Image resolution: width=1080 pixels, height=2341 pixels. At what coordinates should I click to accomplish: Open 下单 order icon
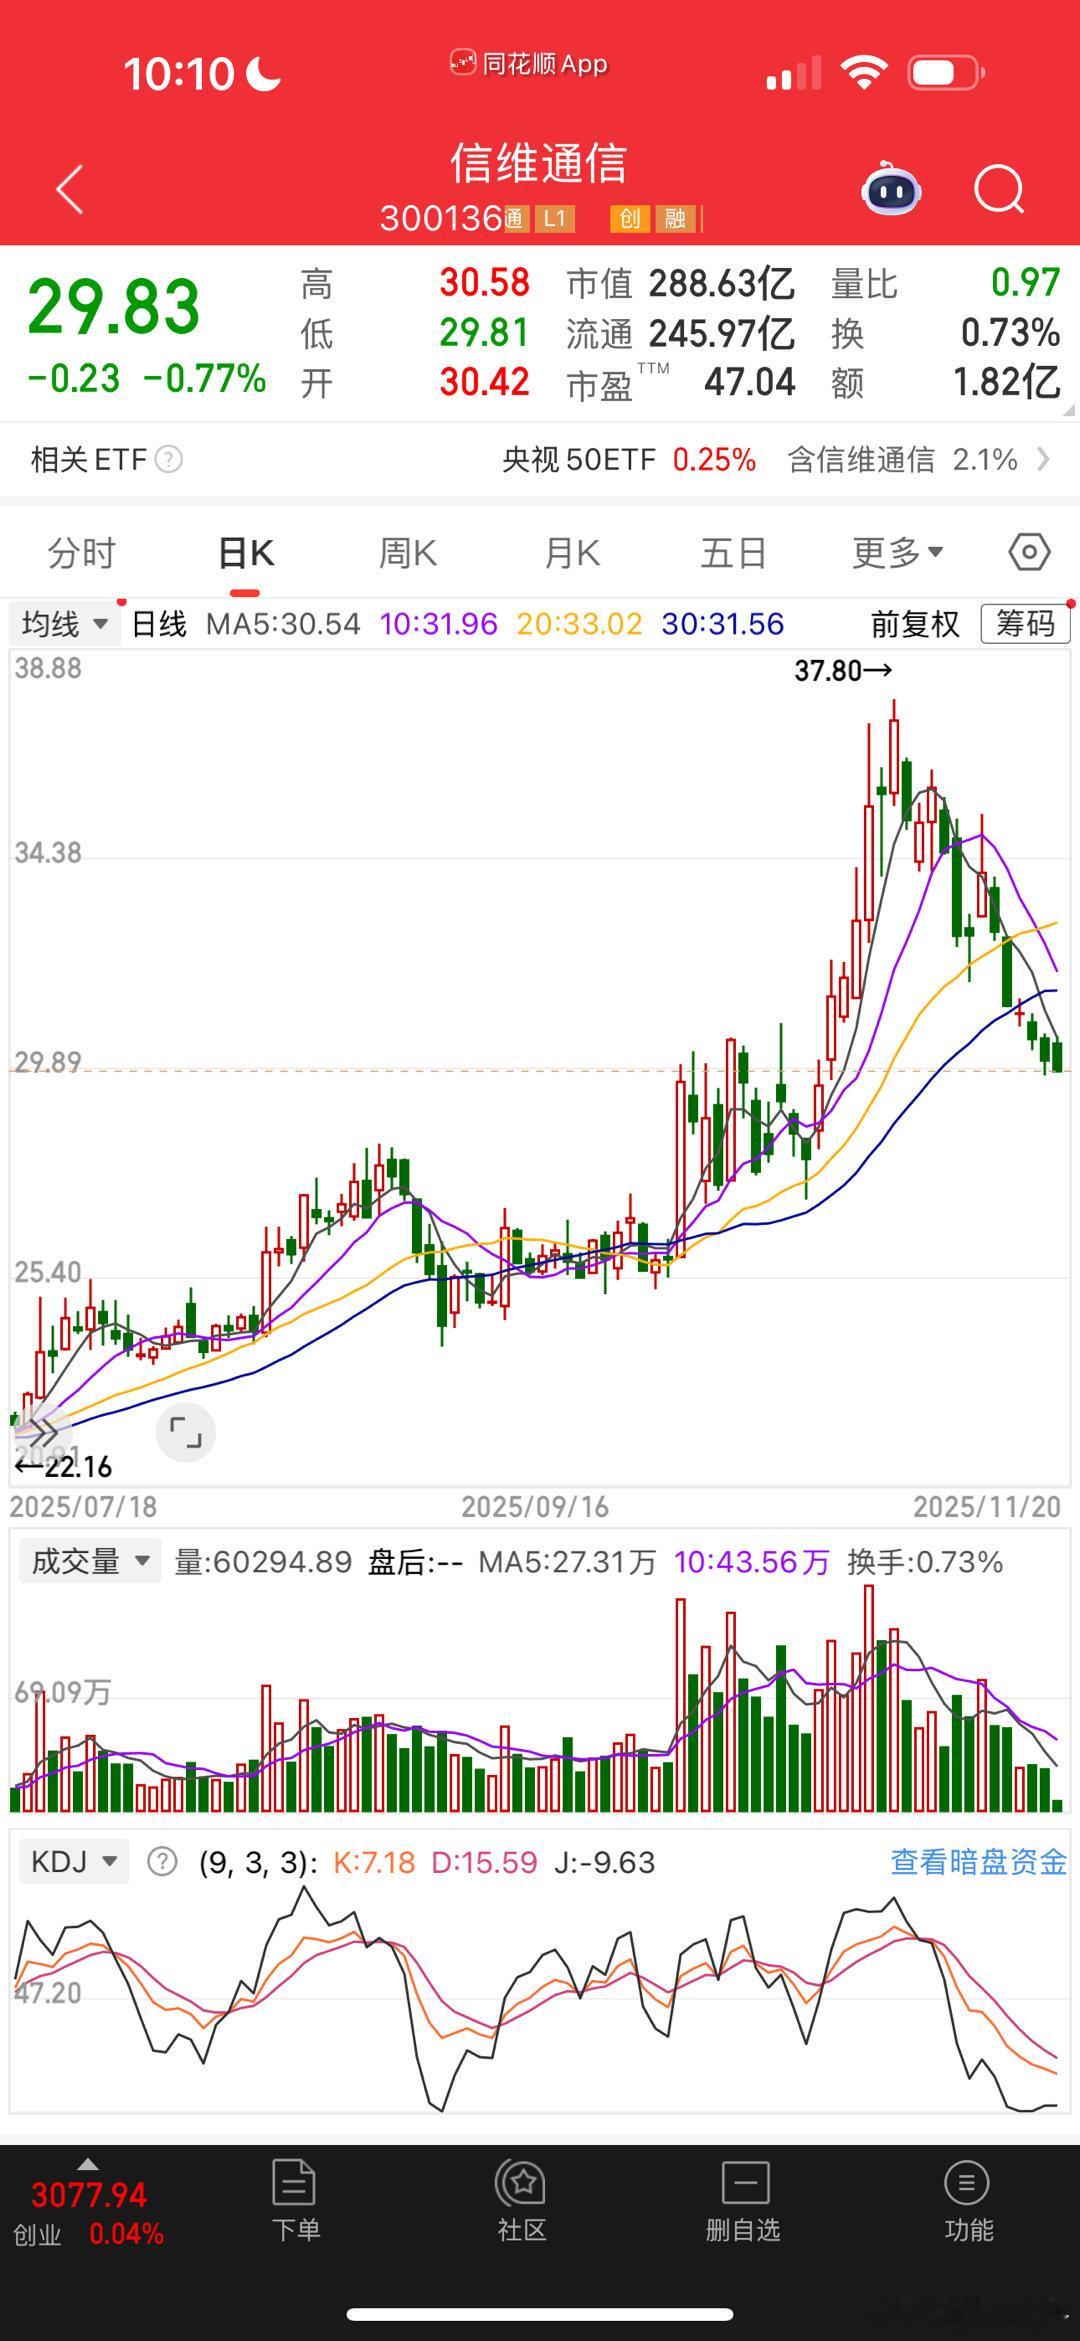pos(295,2201)
